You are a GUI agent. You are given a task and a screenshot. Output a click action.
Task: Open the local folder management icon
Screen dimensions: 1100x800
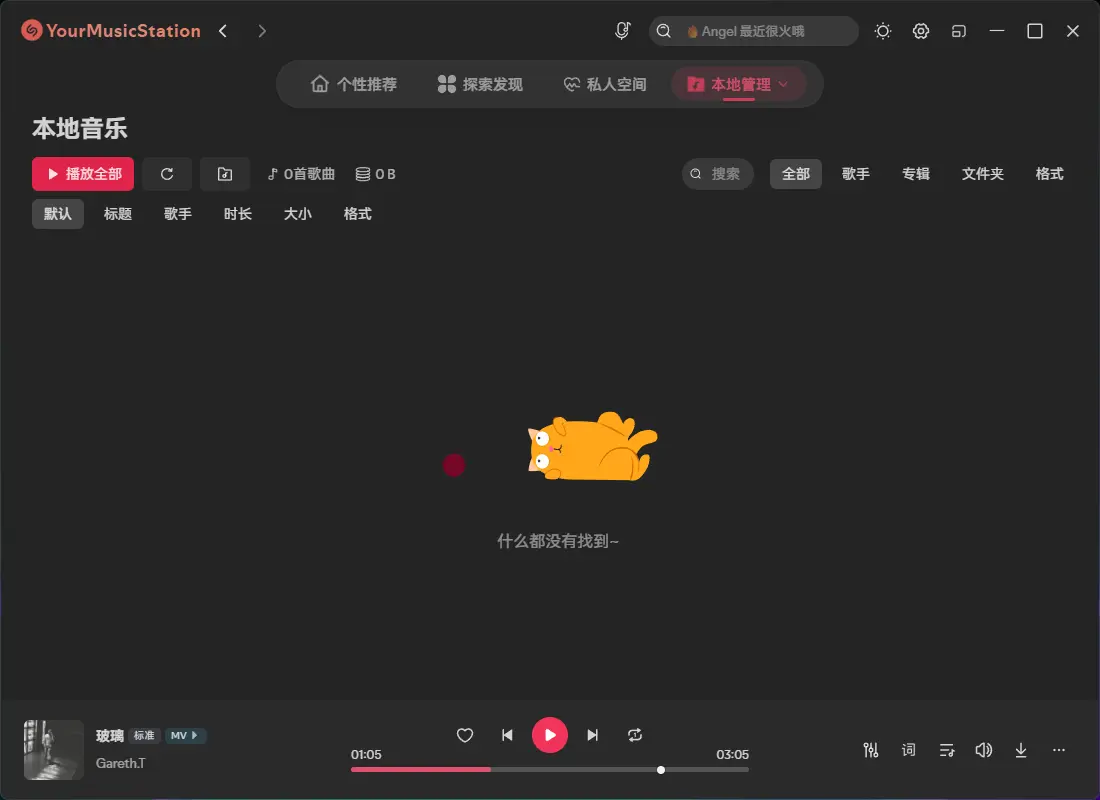coord(224,174)
